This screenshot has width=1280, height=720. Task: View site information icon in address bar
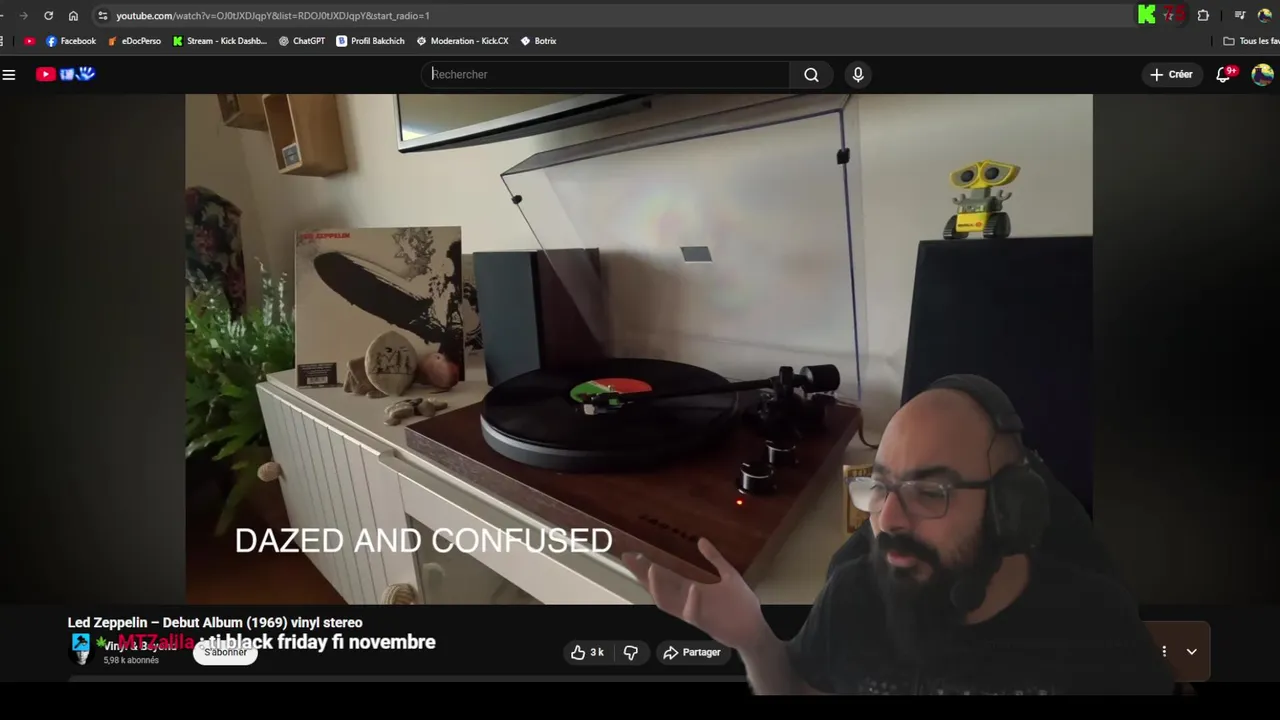tap(102, 15)
